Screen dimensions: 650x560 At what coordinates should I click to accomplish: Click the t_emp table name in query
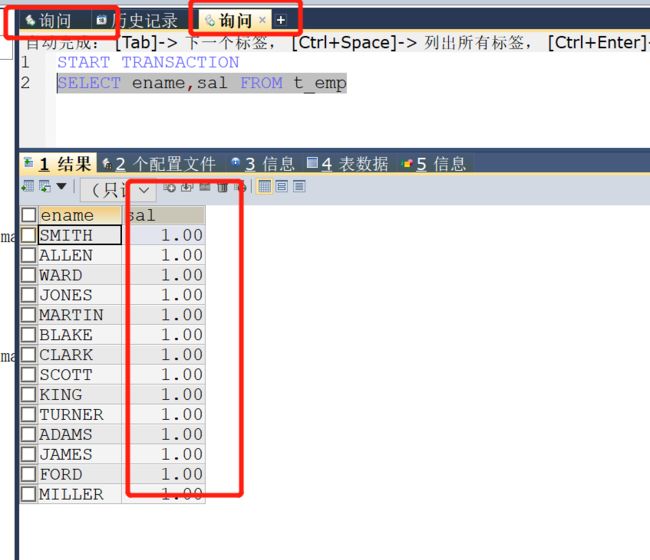[x=320, y=83]
